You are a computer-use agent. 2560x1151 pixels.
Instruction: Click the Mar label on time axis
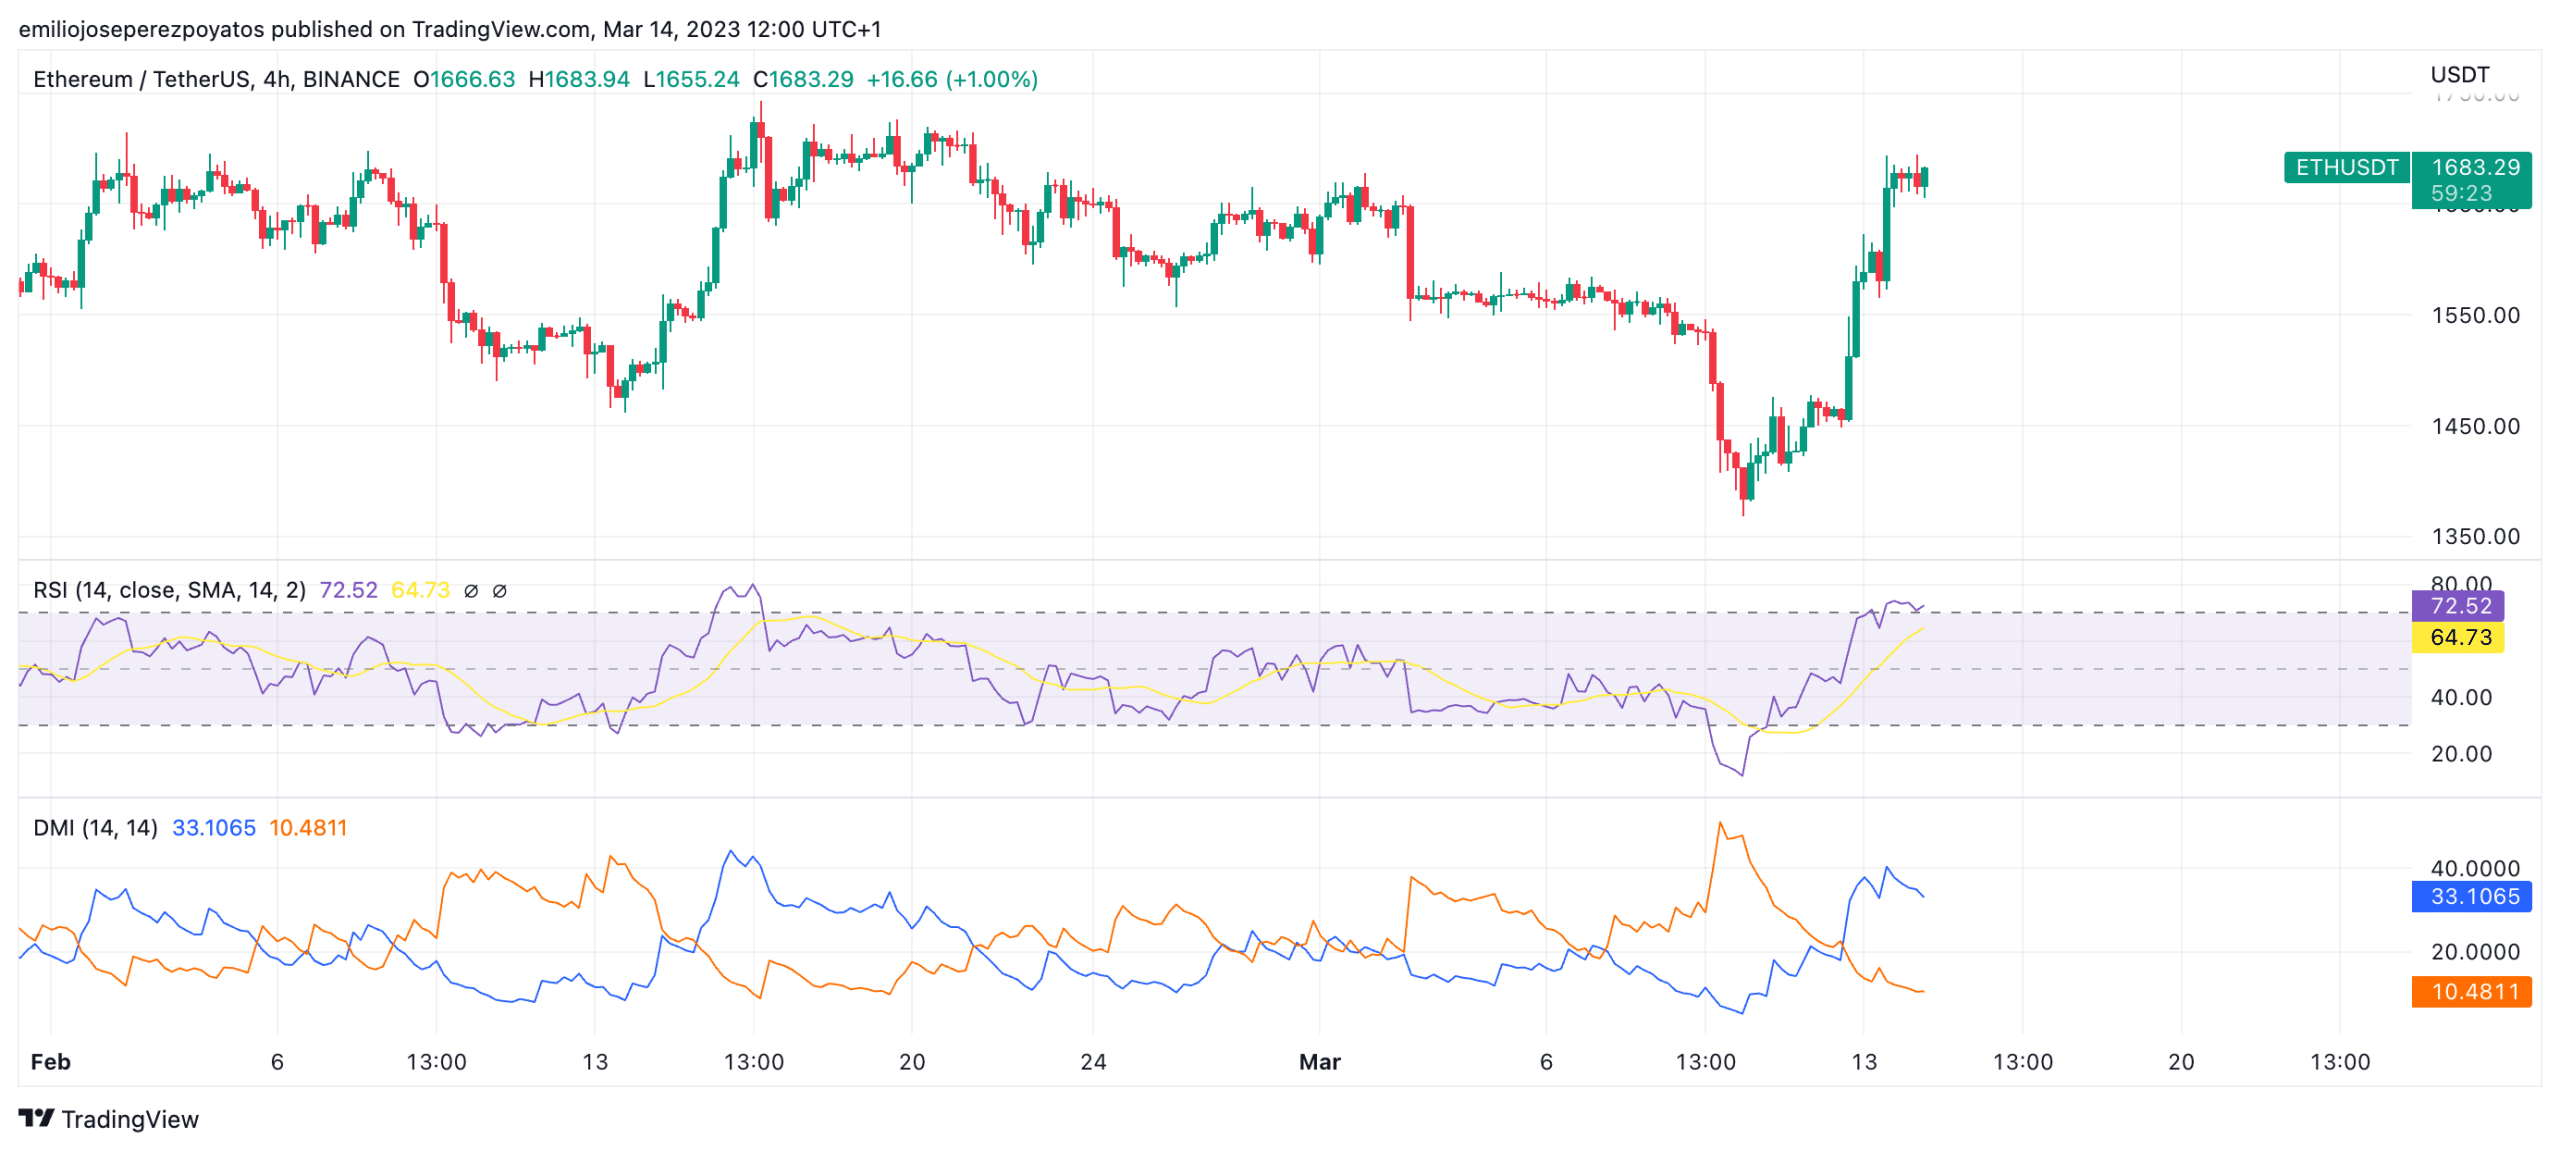(x=1319, y=1062)
